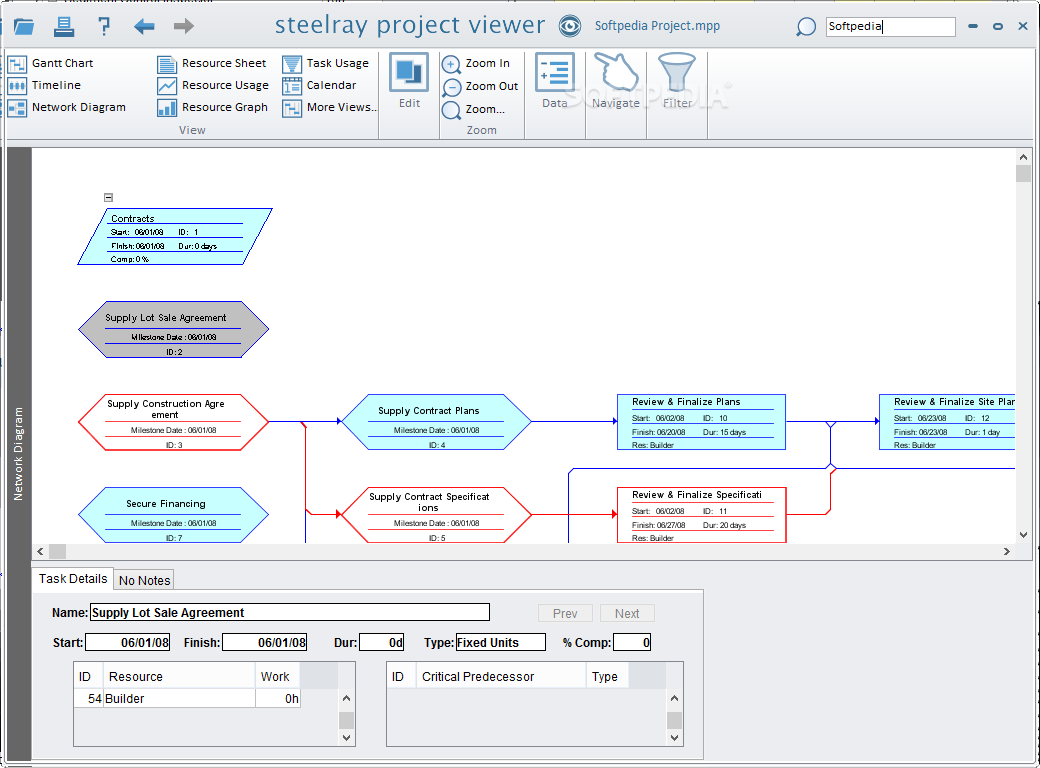Open help with the question mark icon
The image size is (1040, 768).
103,27
